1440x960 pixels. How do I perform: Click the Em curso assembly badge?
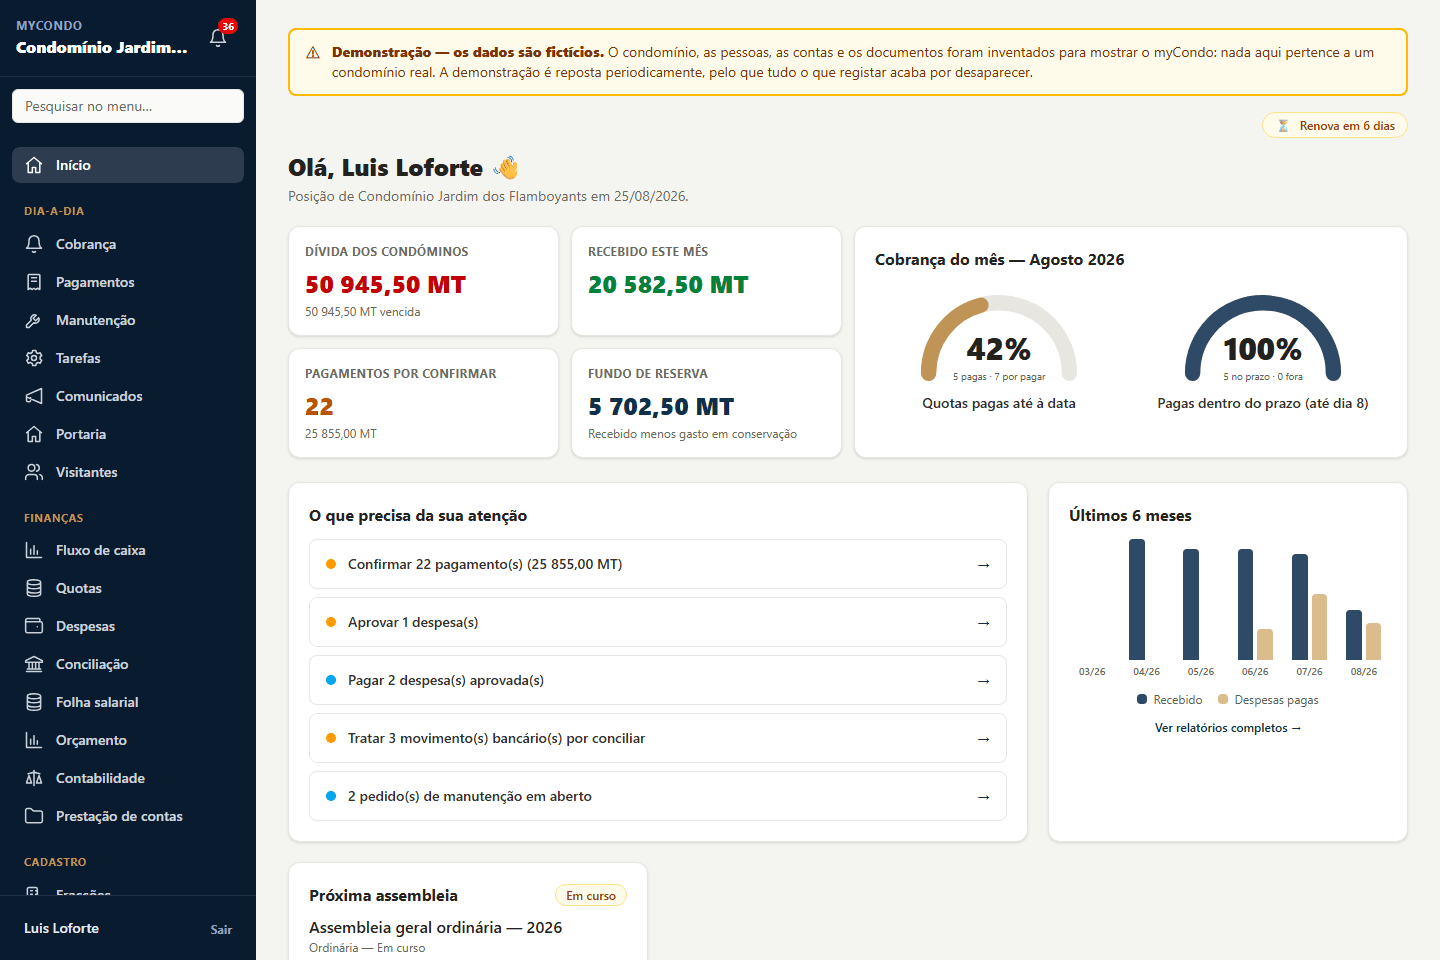pyautogui.click(x=591, y=895)
